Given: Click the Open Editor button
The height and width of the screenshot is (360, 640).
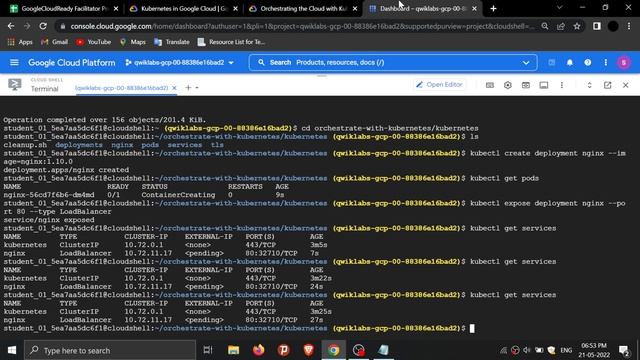Looking at the screenshot, I should point(439,84).
